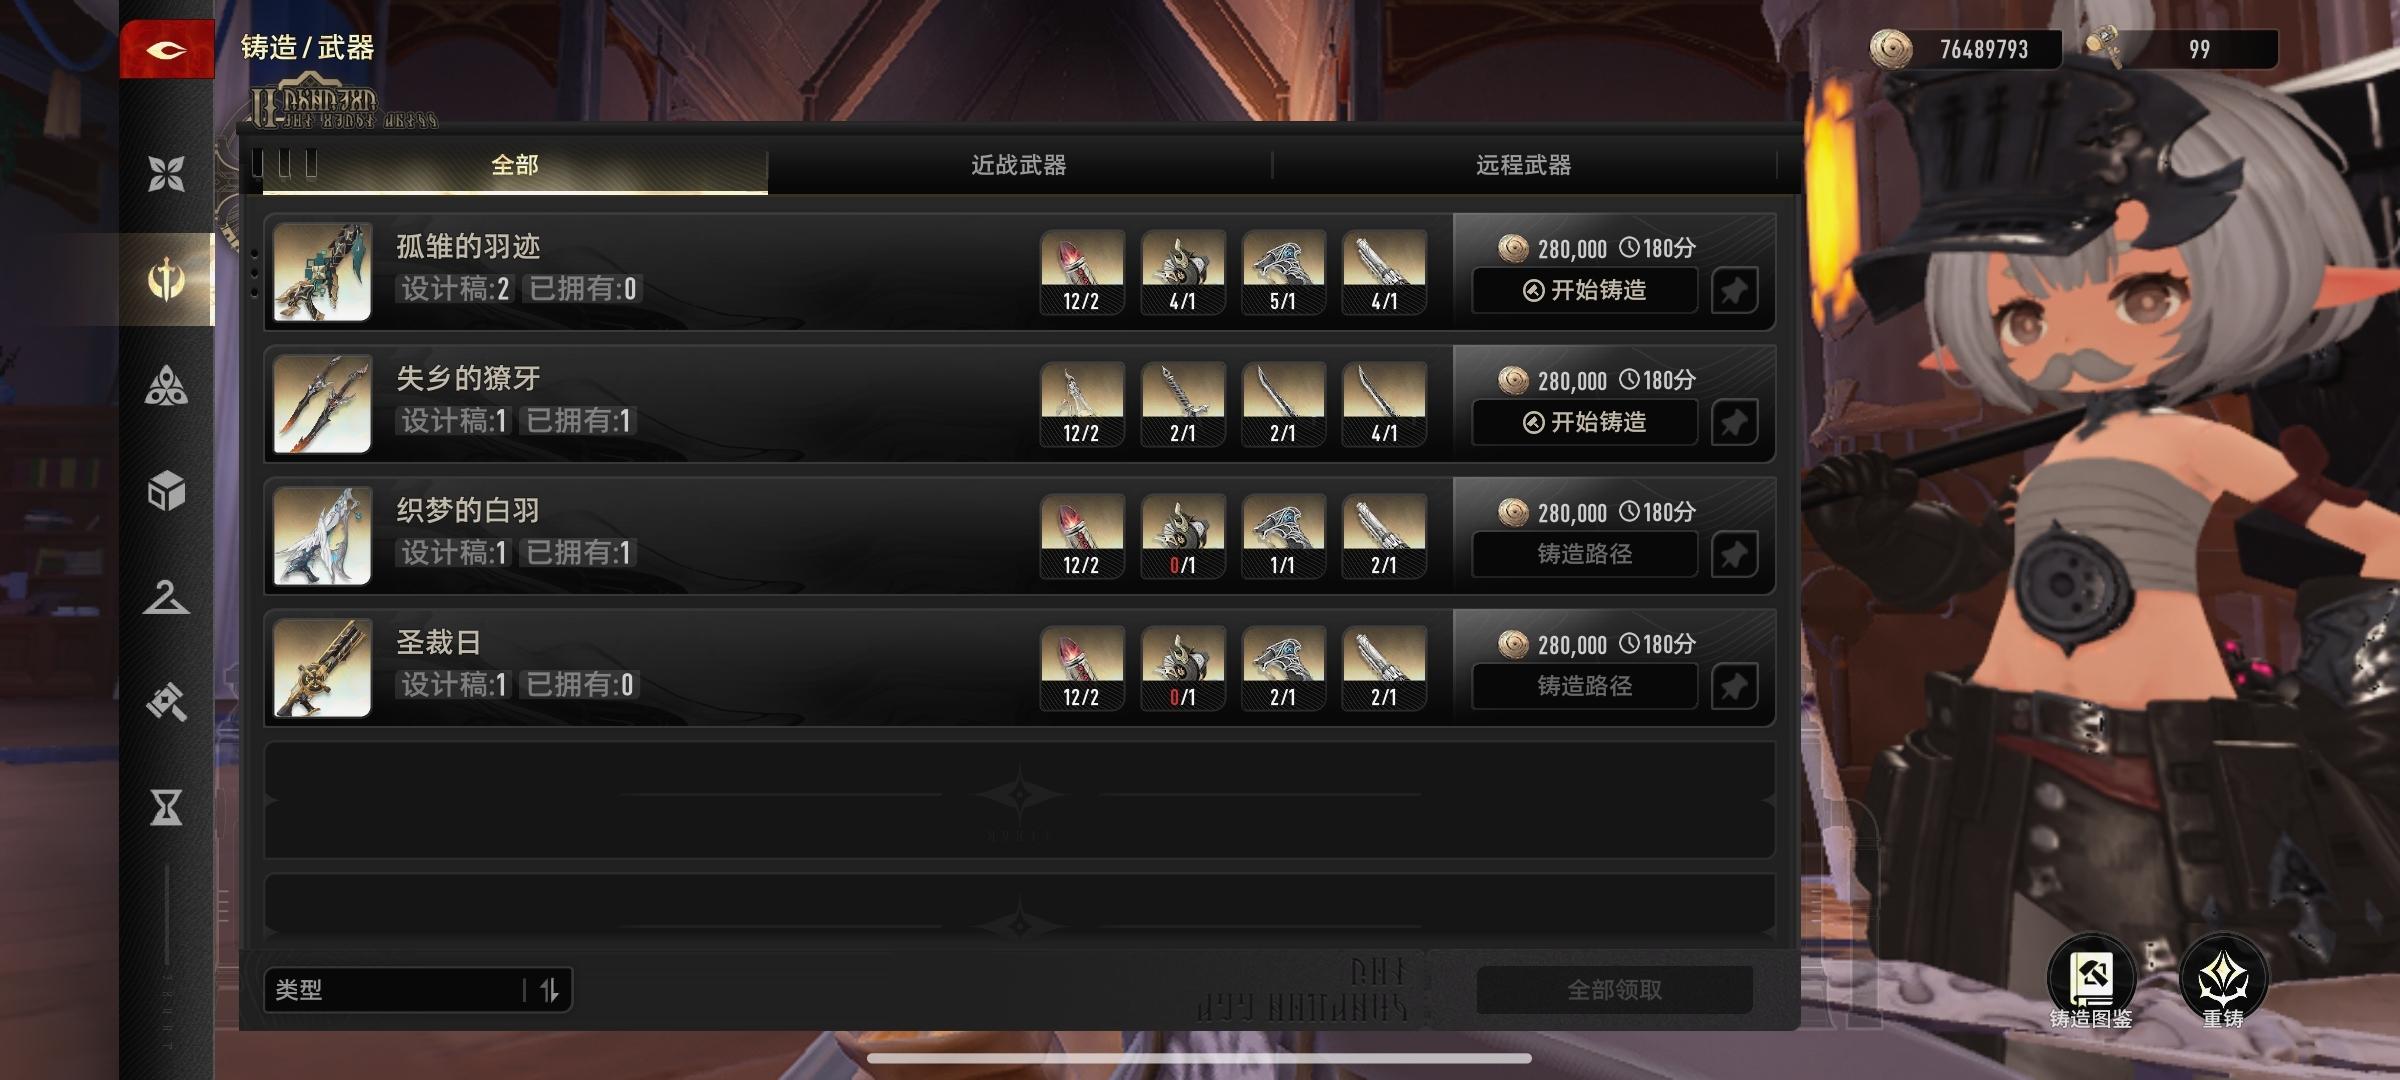
Task: Pin the 孤雏的羽迹 weapon recipe
Action: tap(1734, 291)
